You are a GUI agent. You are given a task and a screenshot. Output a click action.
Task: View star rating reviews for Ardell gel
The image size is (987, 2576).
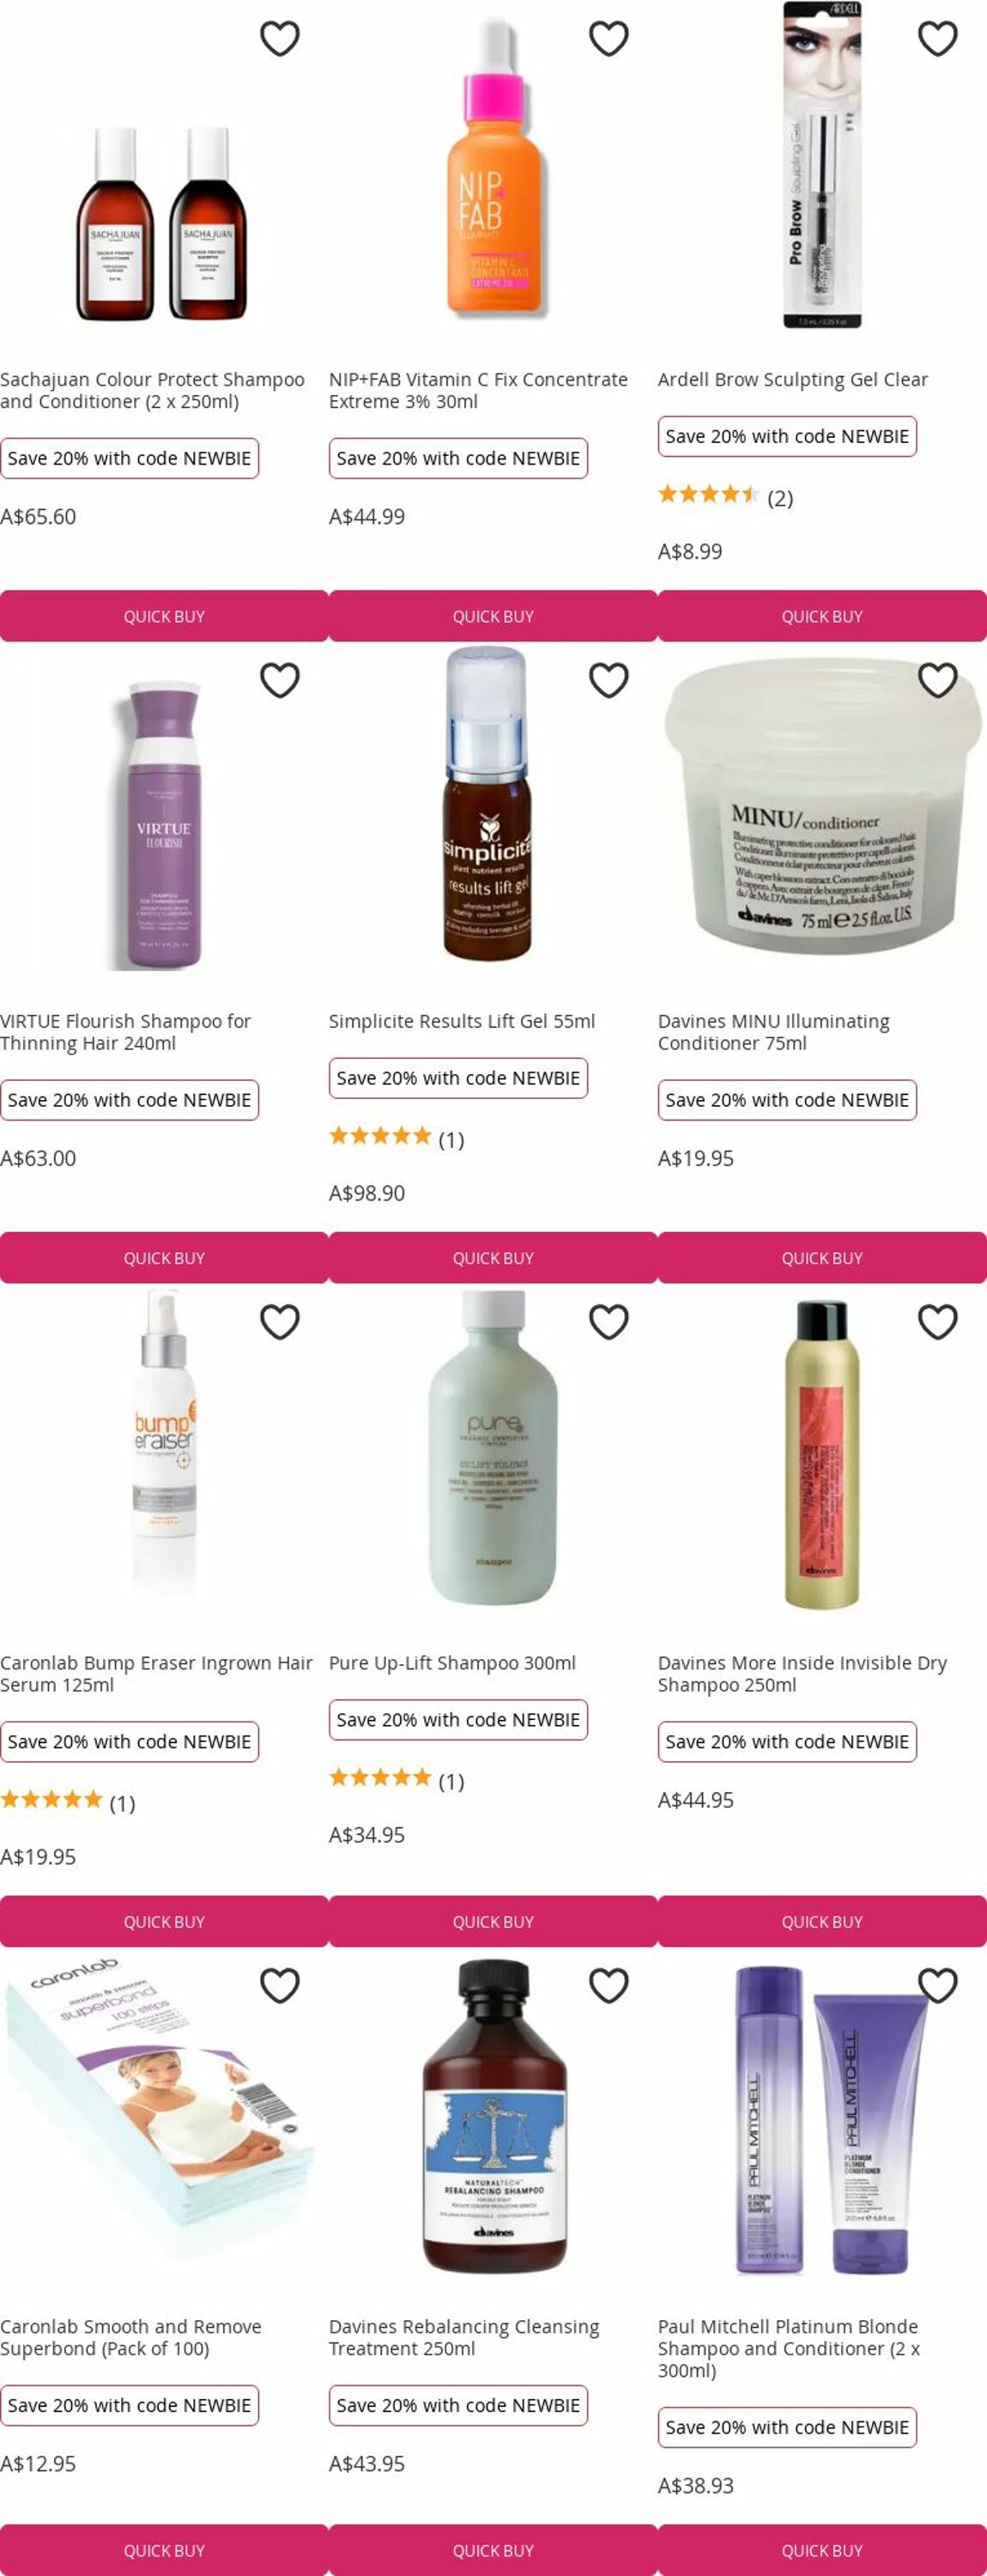pos(725,497)
